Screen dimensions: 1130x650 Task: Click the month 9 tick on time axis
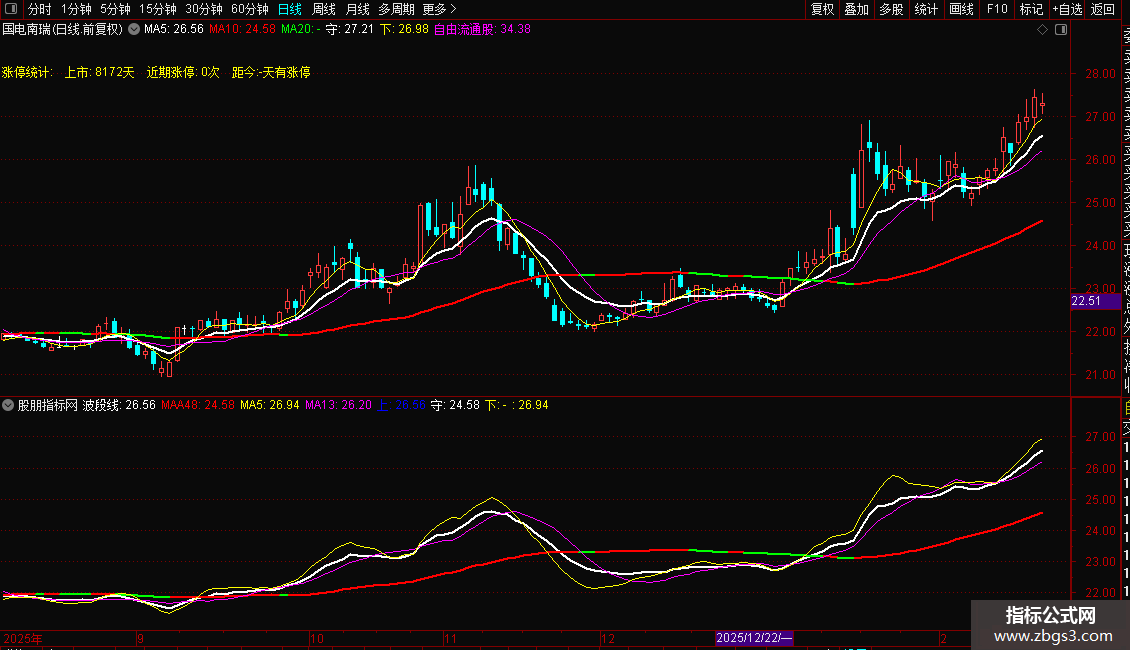coord(141,638)
